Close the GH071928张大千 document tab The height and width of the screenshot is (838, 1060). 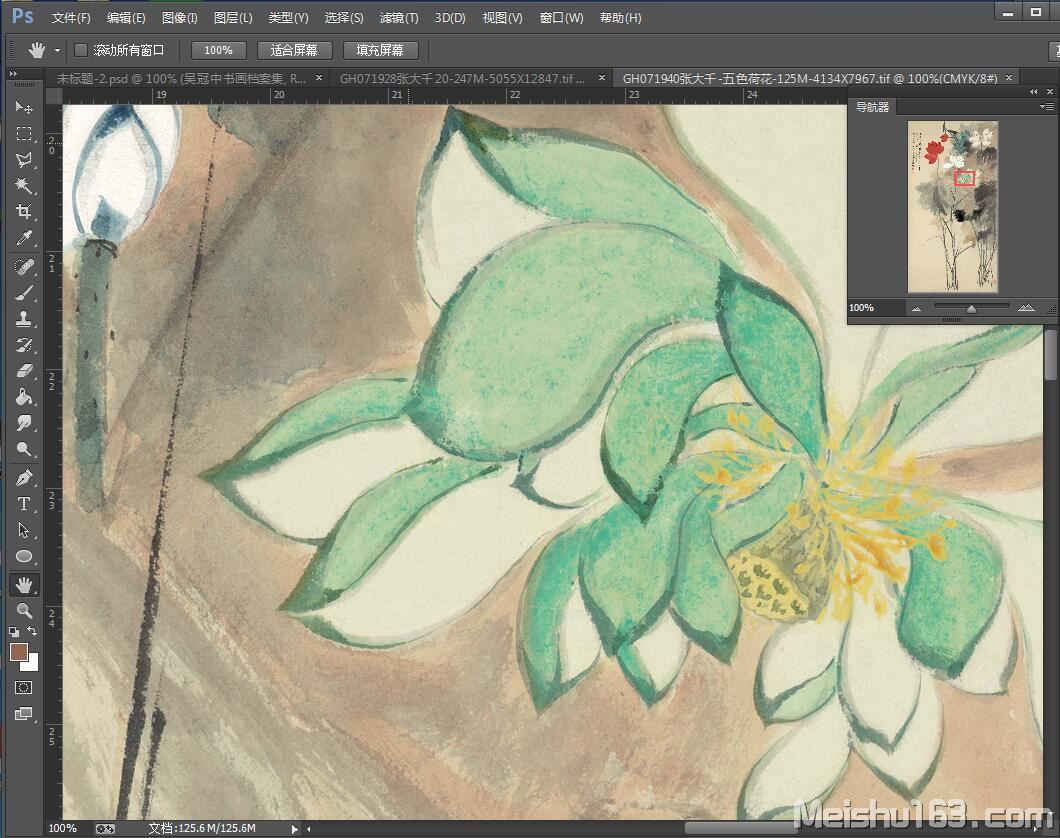(x=602, y=78)
